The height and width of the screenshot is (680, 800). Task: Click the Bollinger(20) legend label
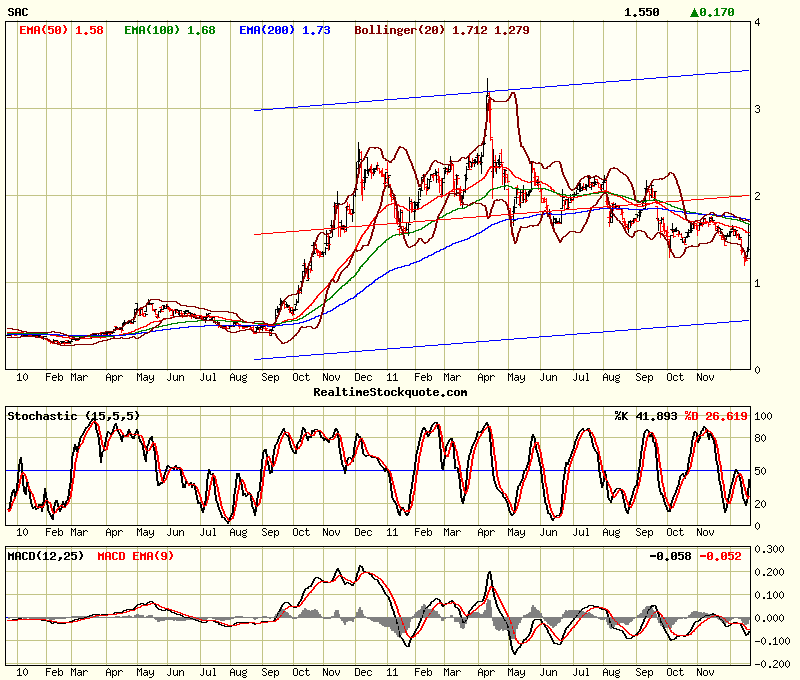(401, 30)
